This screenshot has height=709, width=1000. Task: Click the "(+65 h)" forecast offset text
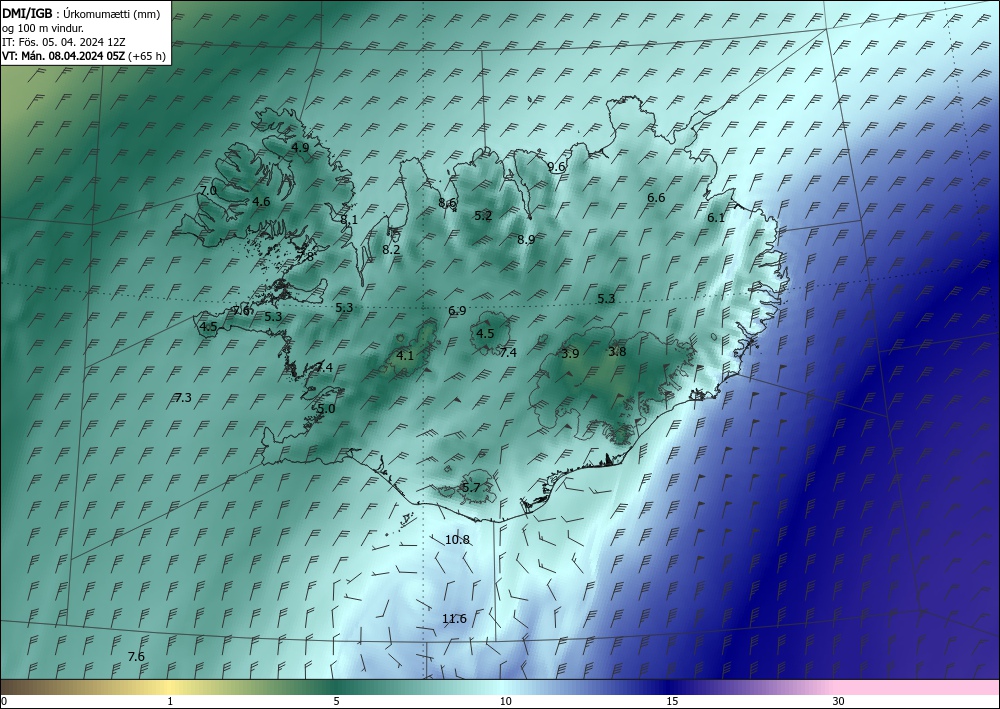[x=147, y=56]
